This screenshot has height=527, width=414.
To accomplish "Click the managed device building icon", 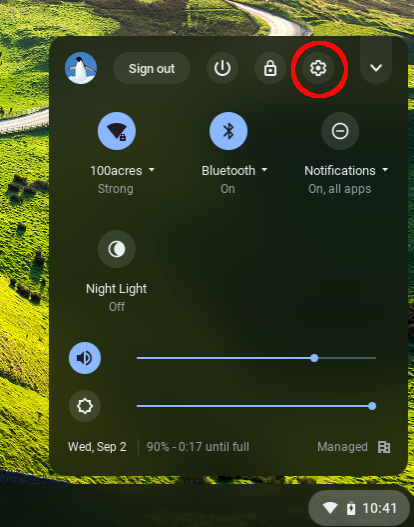I will pyautogui.click(x=384, y=447).
